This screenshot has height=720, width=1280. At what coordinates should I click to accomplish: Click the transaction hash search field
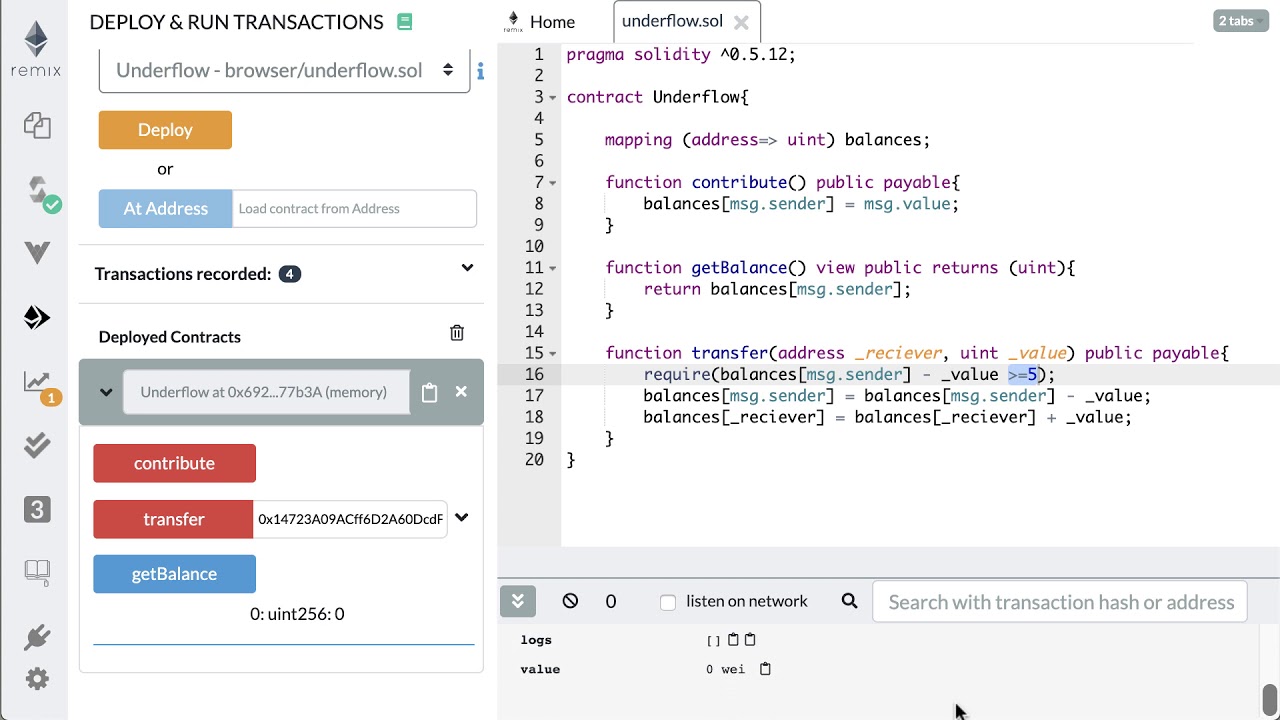tap(1060, 602)
